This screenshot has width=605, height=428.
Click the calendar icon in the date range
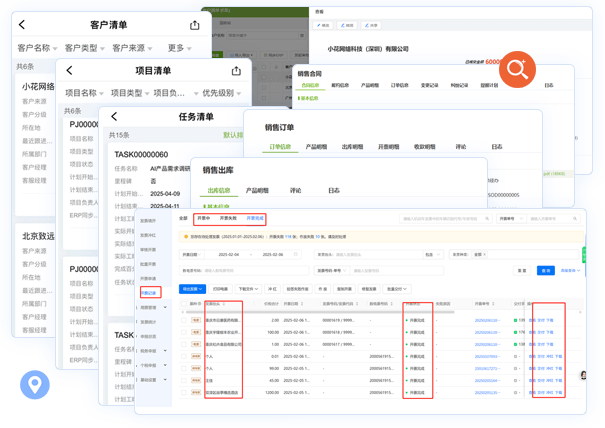[296, 254]
